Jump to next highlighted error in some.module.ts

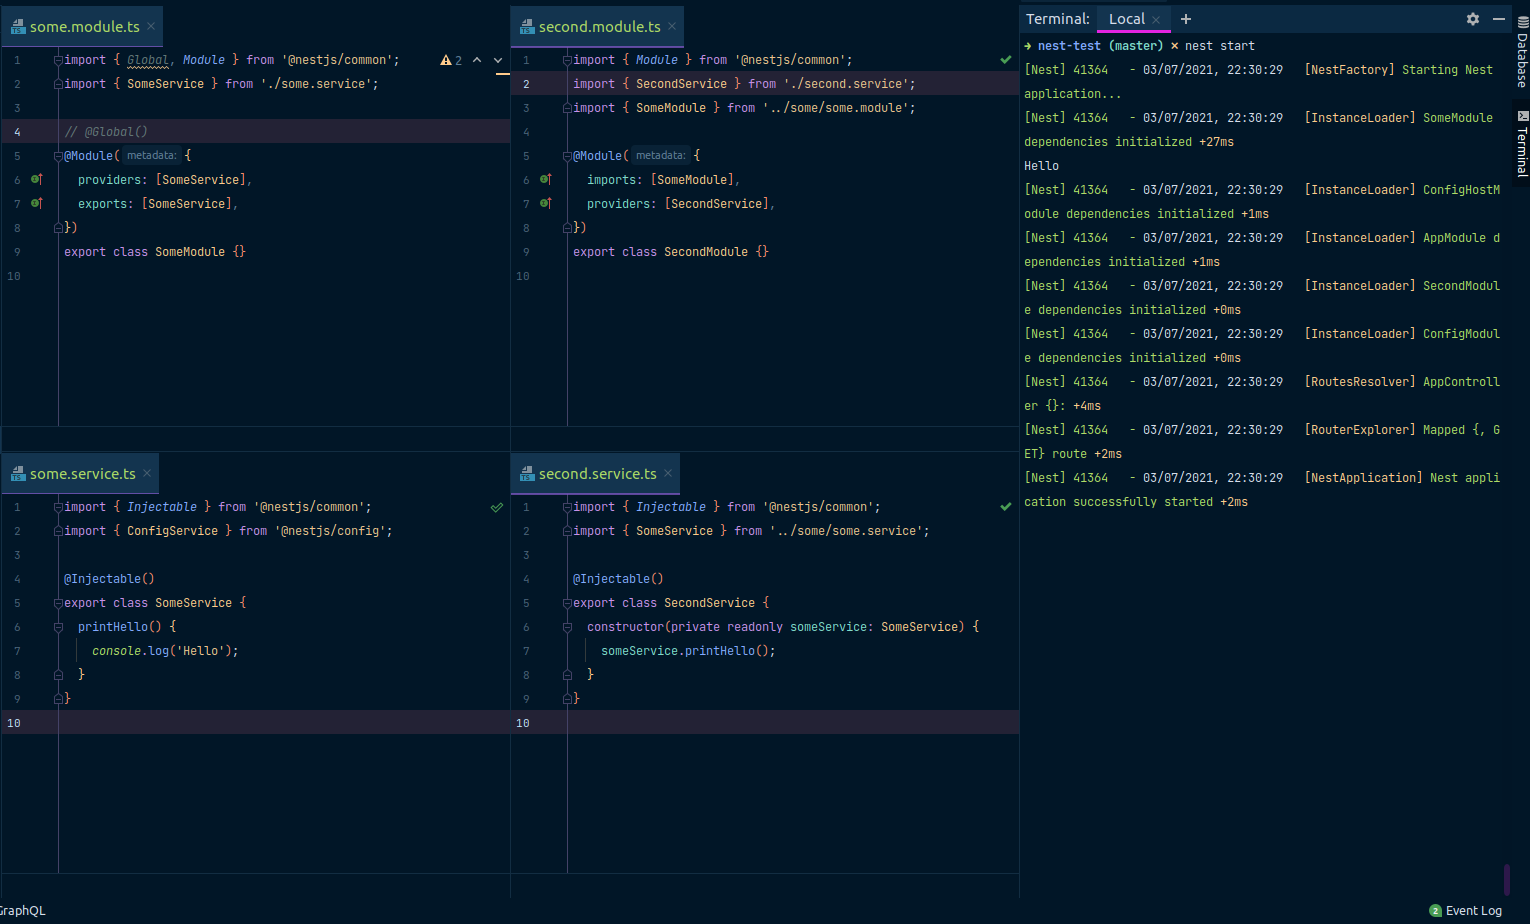pos(498,60)
